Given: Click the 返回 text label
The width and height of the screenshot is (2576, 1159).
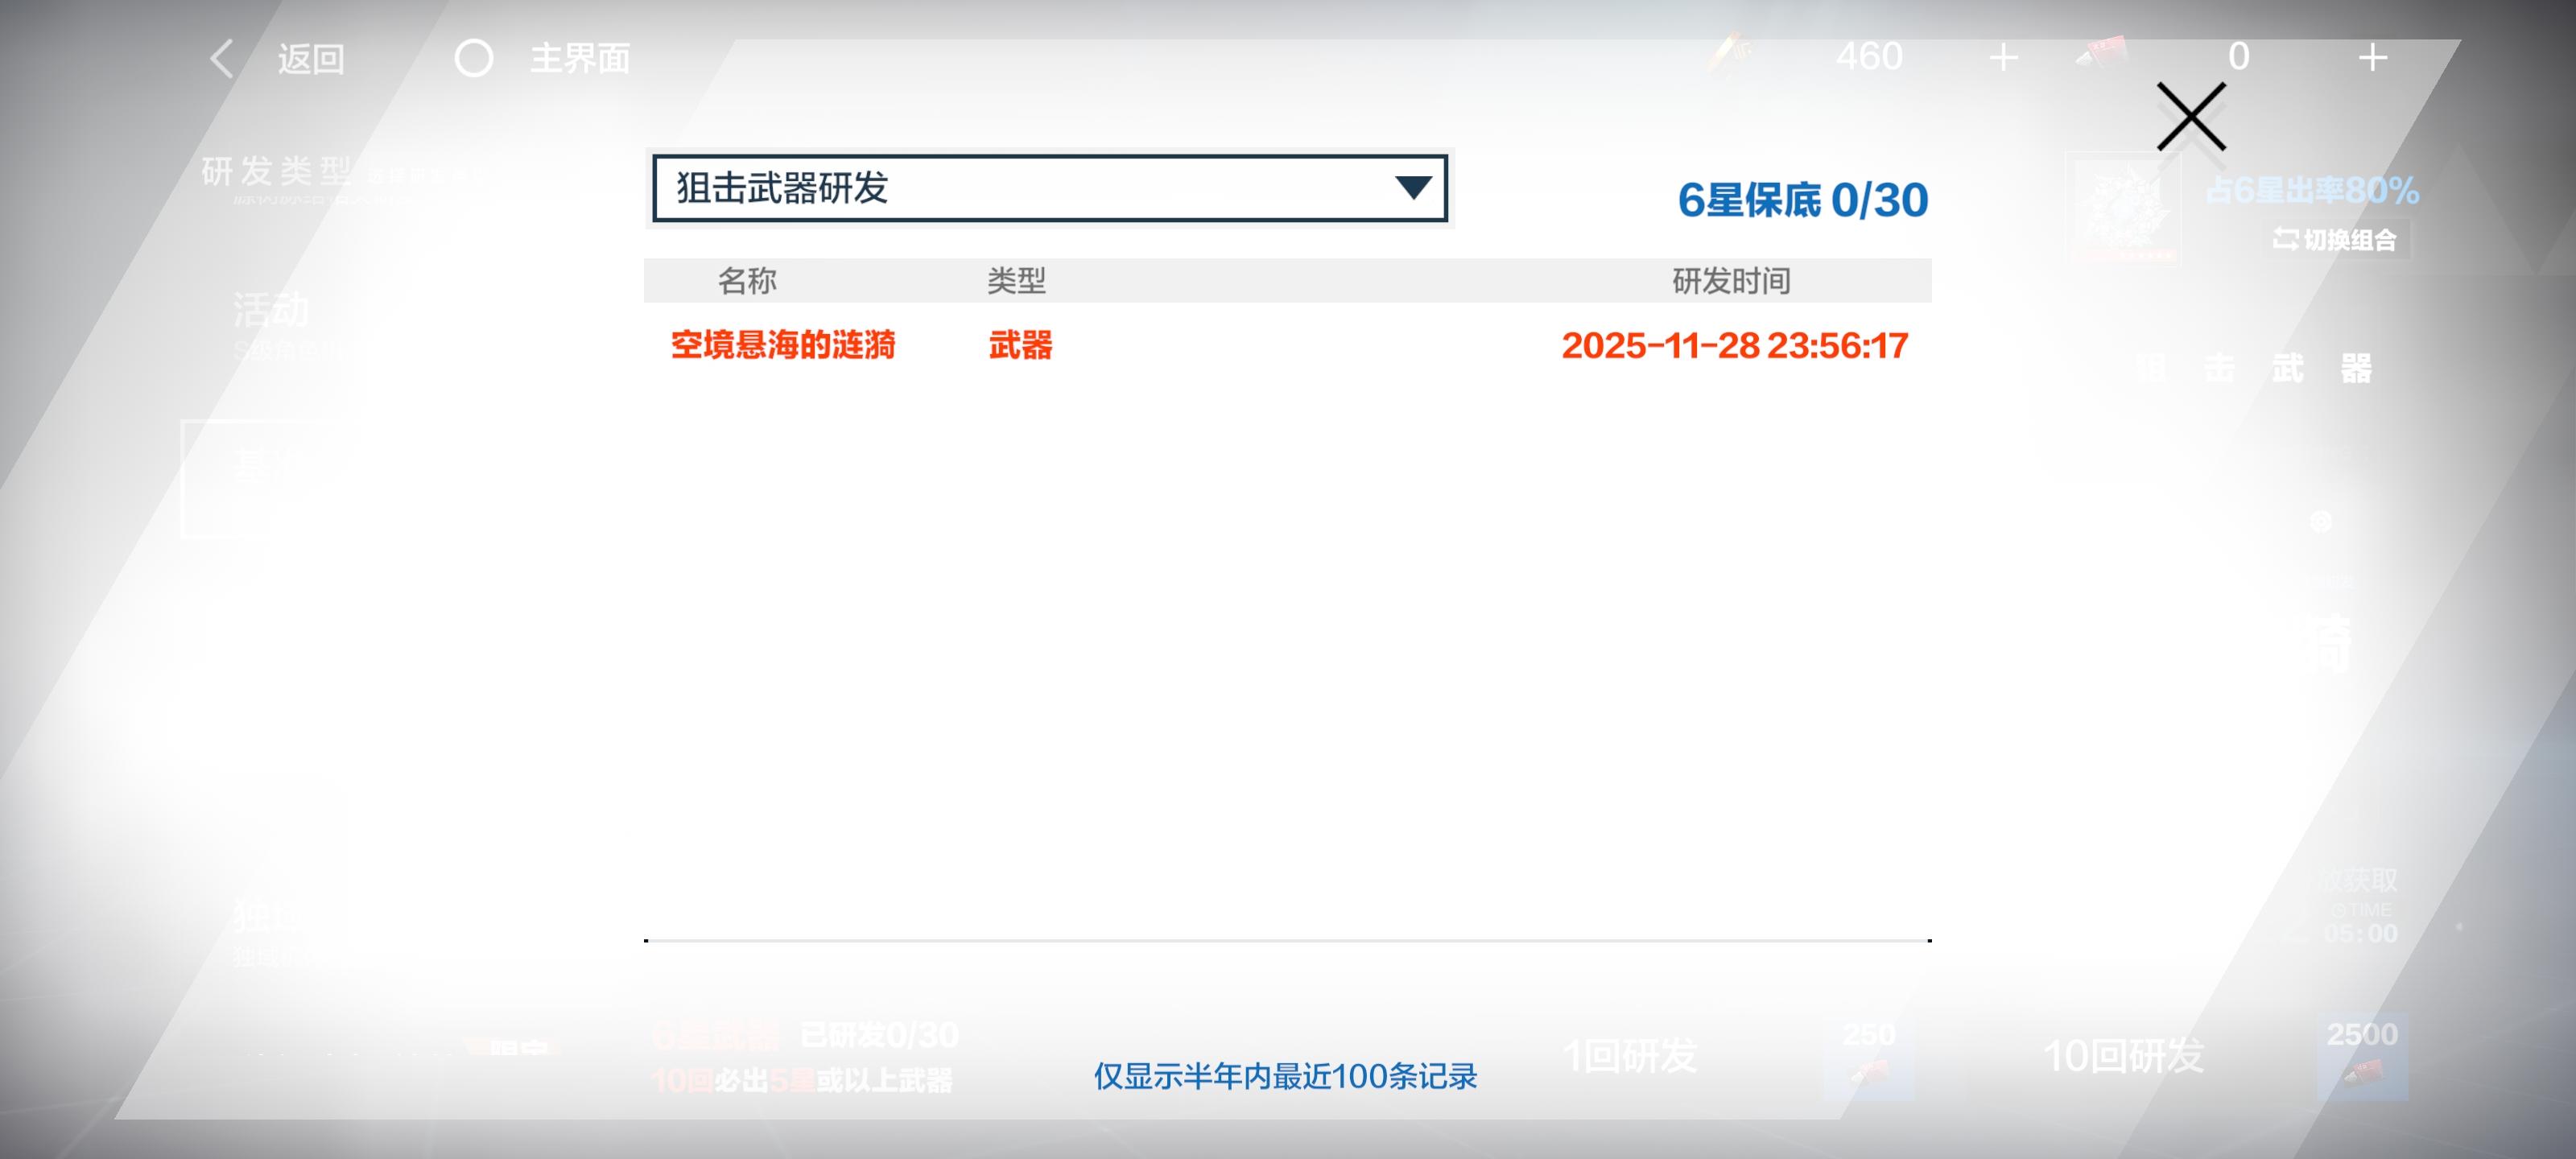Looking at the screenshot, I should (x=311, y=59).
